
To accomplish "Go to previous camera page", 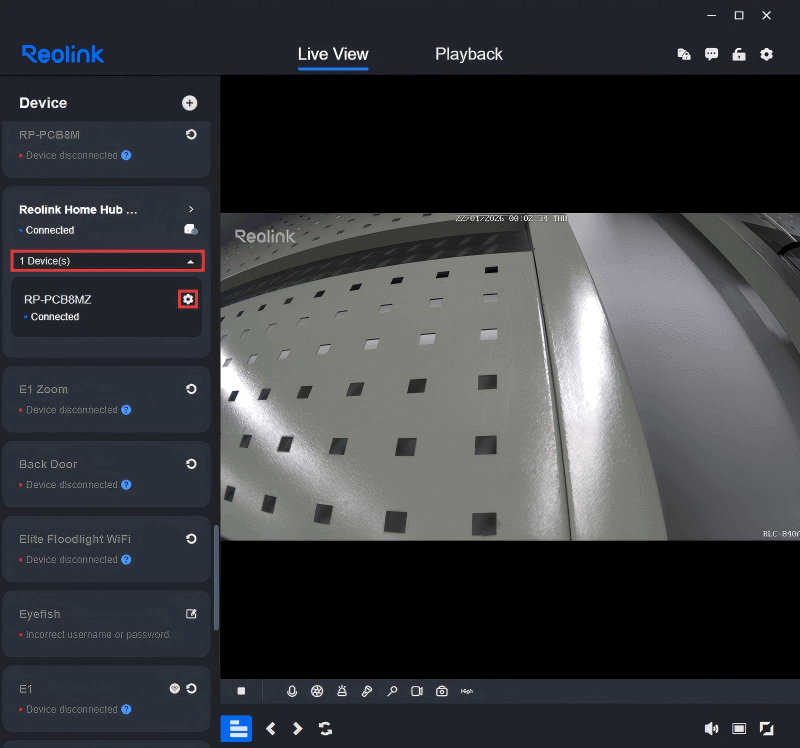I will pos(271,729).
